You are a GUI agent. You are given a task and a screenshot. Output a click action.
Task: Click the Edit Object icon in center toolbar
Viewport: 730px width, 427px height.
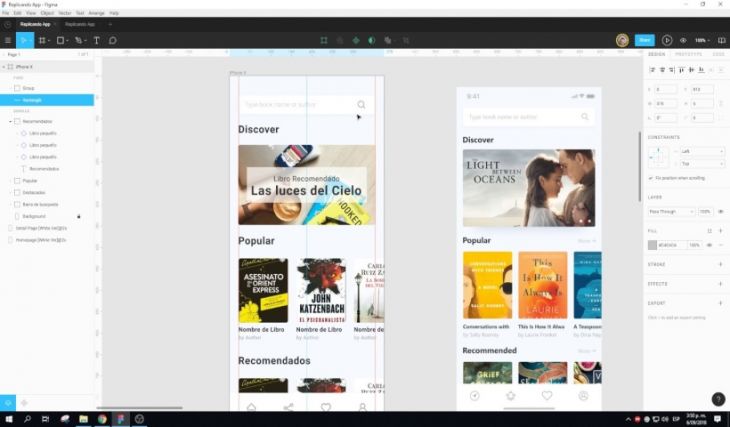[x=324, y=41]
